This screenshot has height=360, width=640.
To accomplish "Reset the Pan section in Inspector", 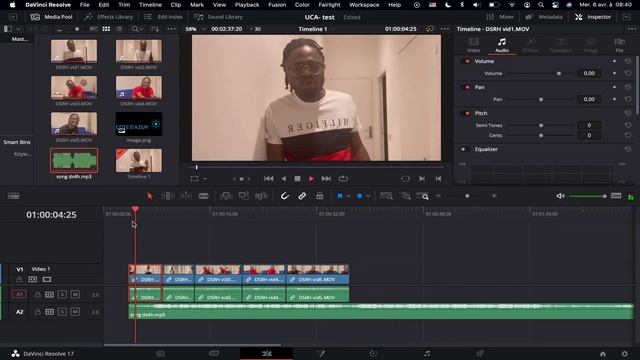I will (x=628, y=87).
